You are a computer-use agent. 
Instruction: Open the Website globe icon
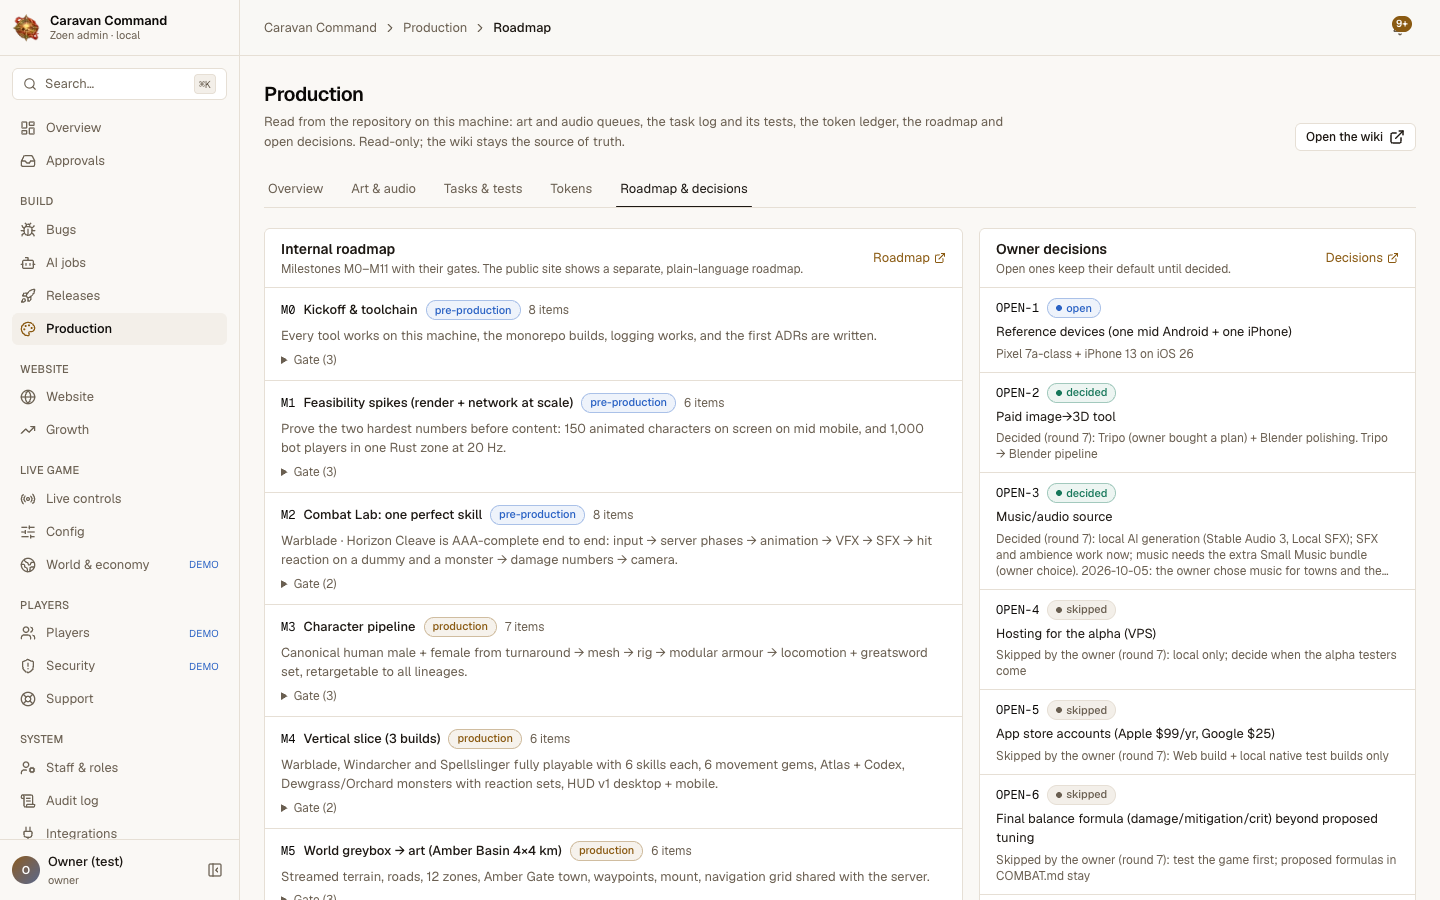[x=28, y=397]
